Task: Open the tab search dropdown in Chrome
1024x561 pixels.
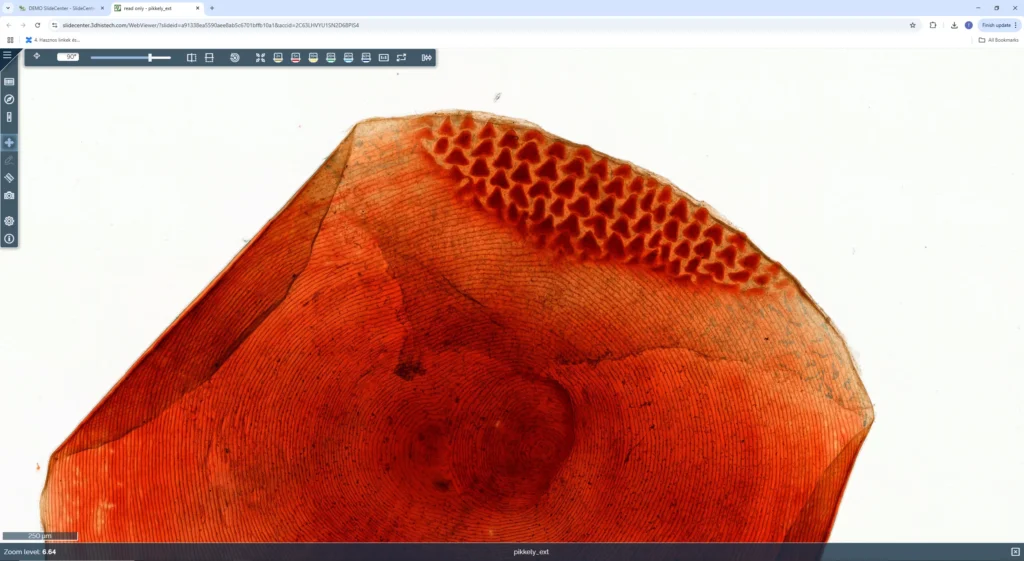Action: (8, 8)
